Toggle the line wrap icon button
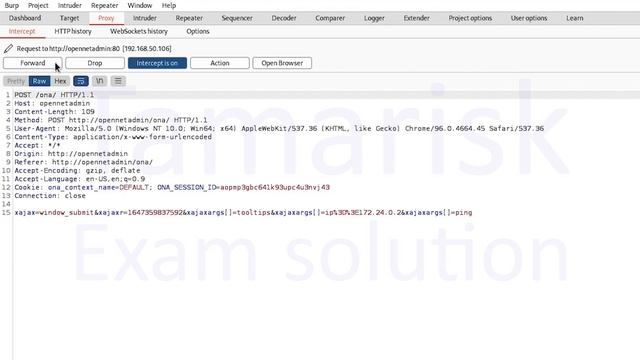Viewport: 640px width, 360px height. point(81,81)
